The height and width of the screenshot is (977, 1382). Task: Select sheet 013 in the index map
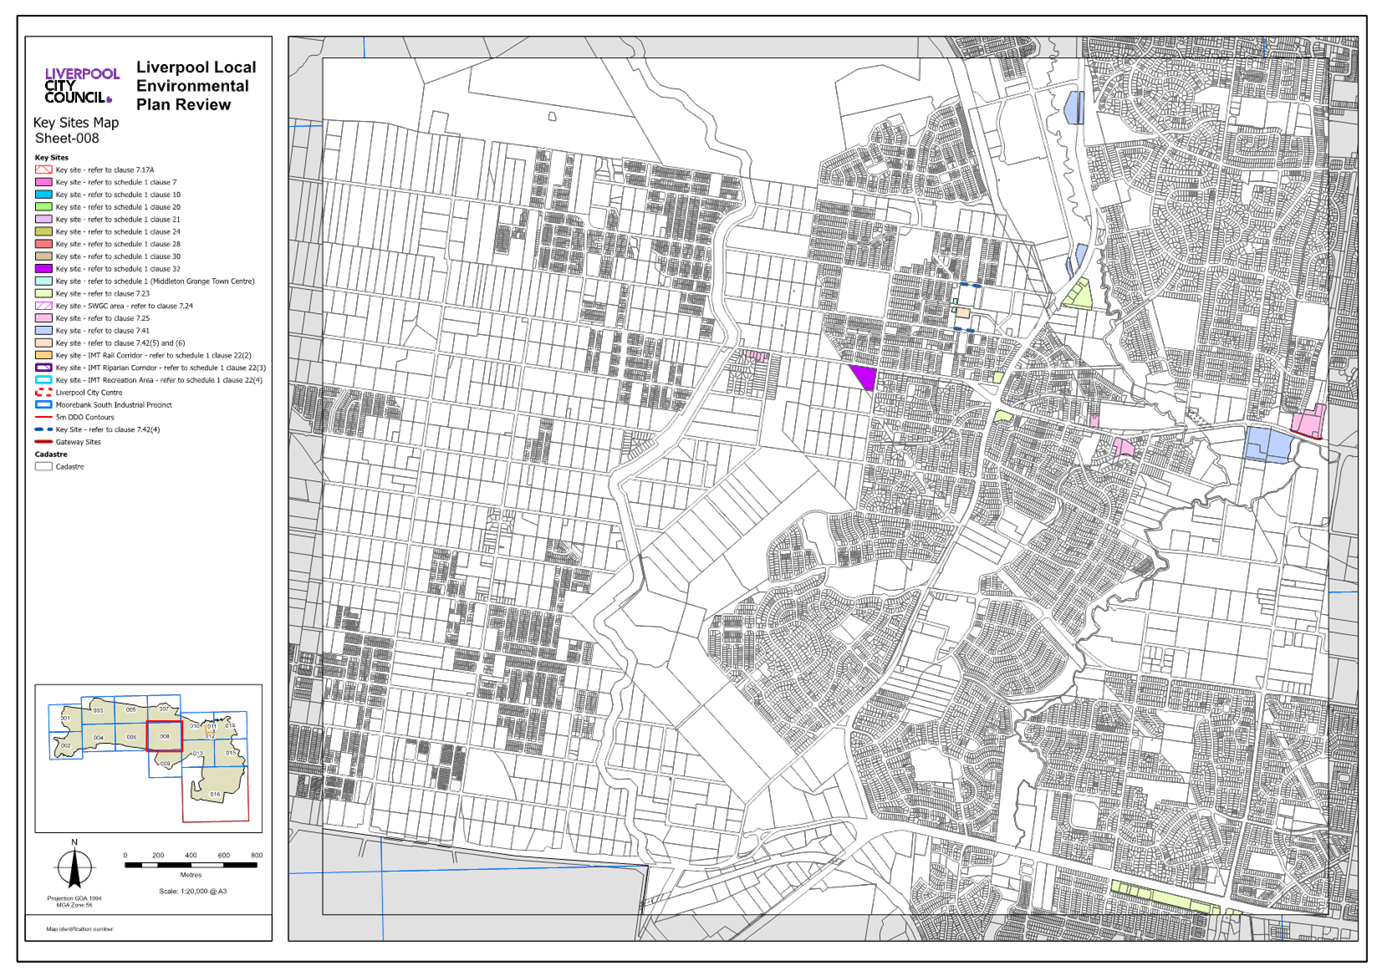coord(198,753)
